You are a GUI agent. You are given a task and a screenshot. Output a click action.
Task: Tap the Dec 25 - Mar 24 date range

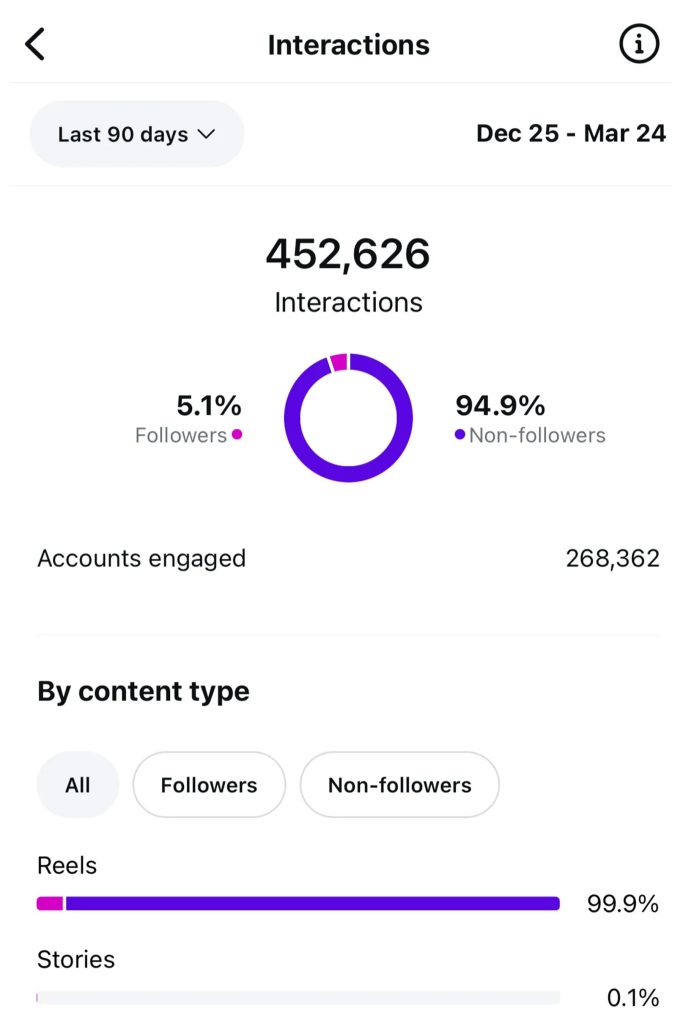tap(571, 133)
